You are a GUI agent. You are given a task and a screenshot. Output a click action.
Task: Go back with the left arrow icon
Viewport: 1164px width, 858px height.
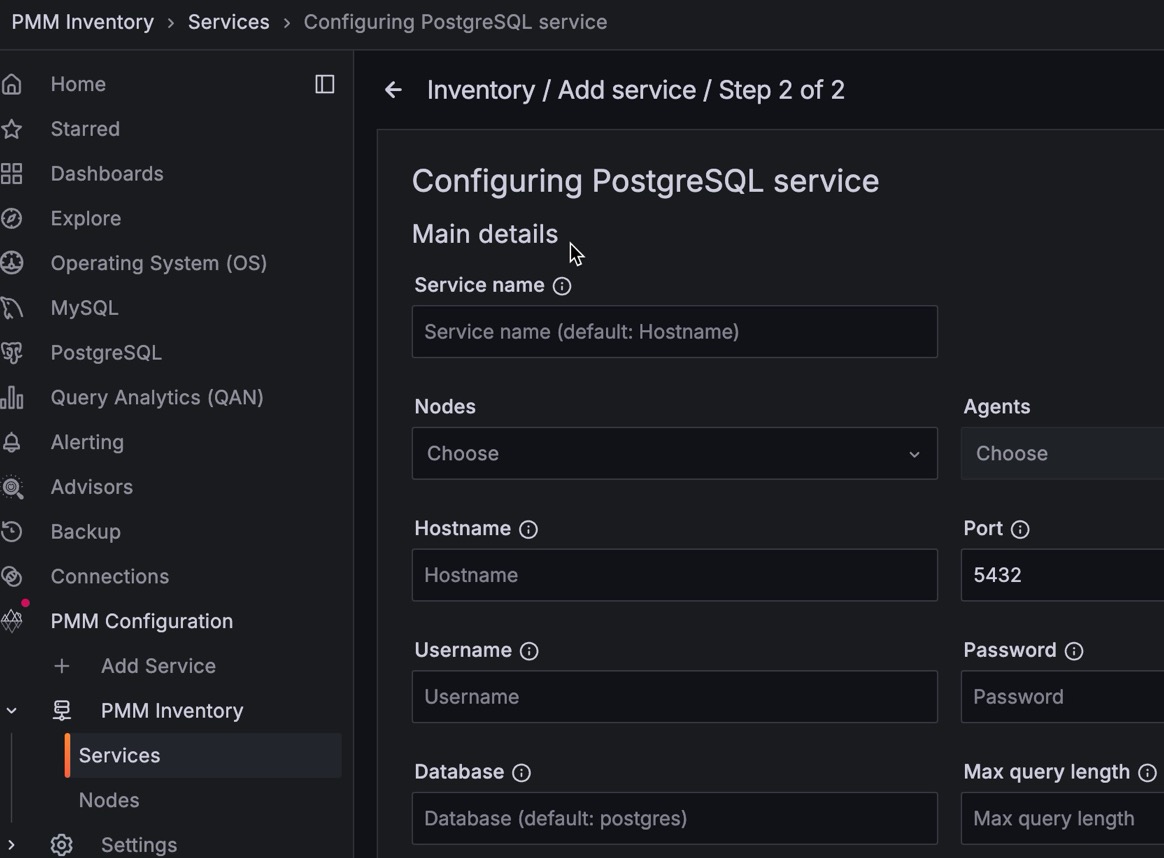[393, 91]
